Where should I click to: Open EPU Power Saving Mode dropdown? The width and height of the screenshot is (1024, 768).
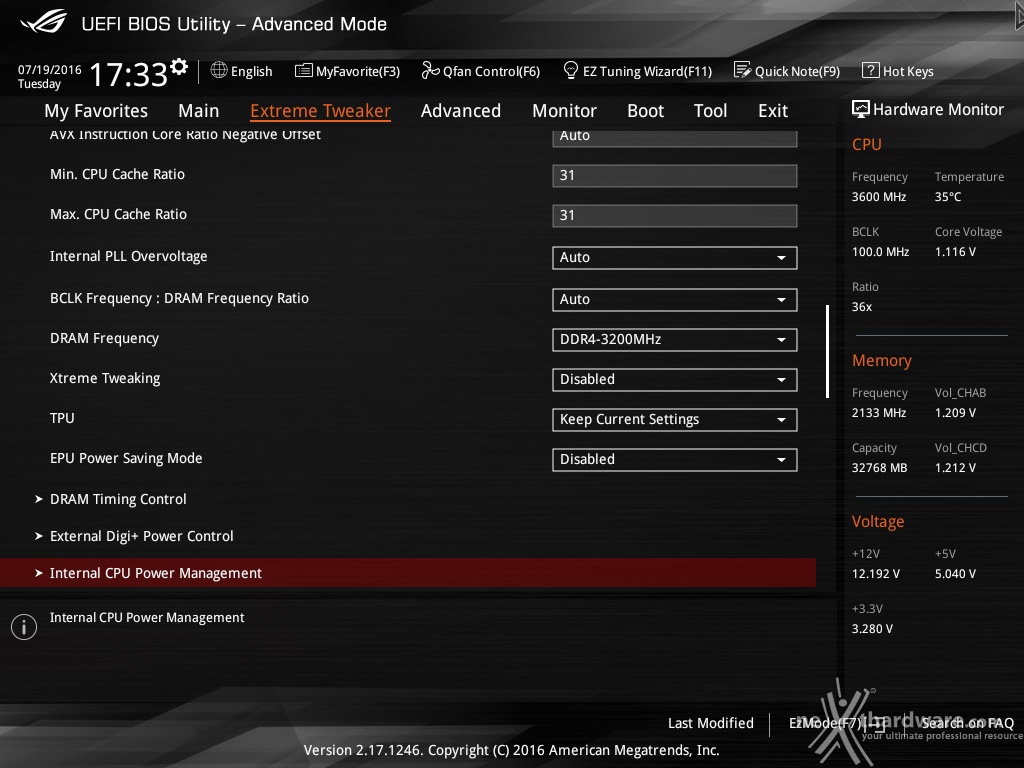coord(675,459)
